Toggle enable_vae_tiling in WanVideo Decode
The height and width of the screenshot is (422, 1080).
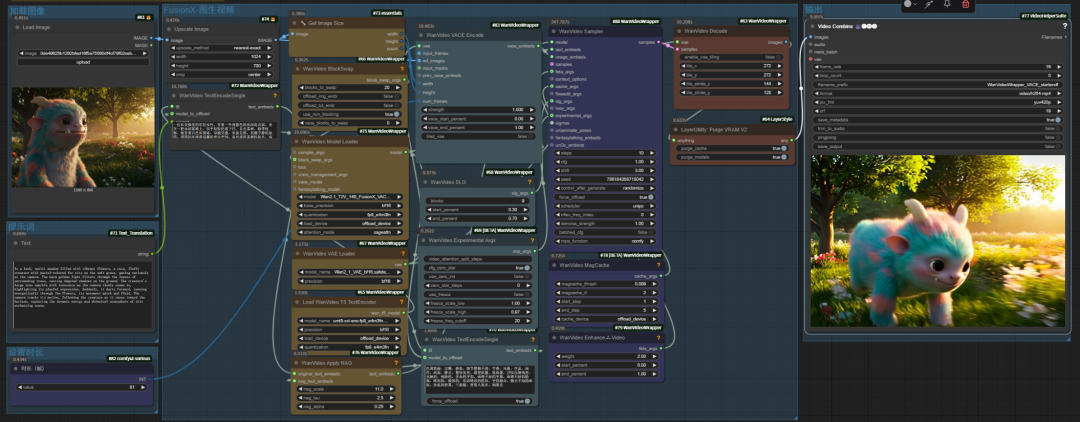tap(731, 57)
